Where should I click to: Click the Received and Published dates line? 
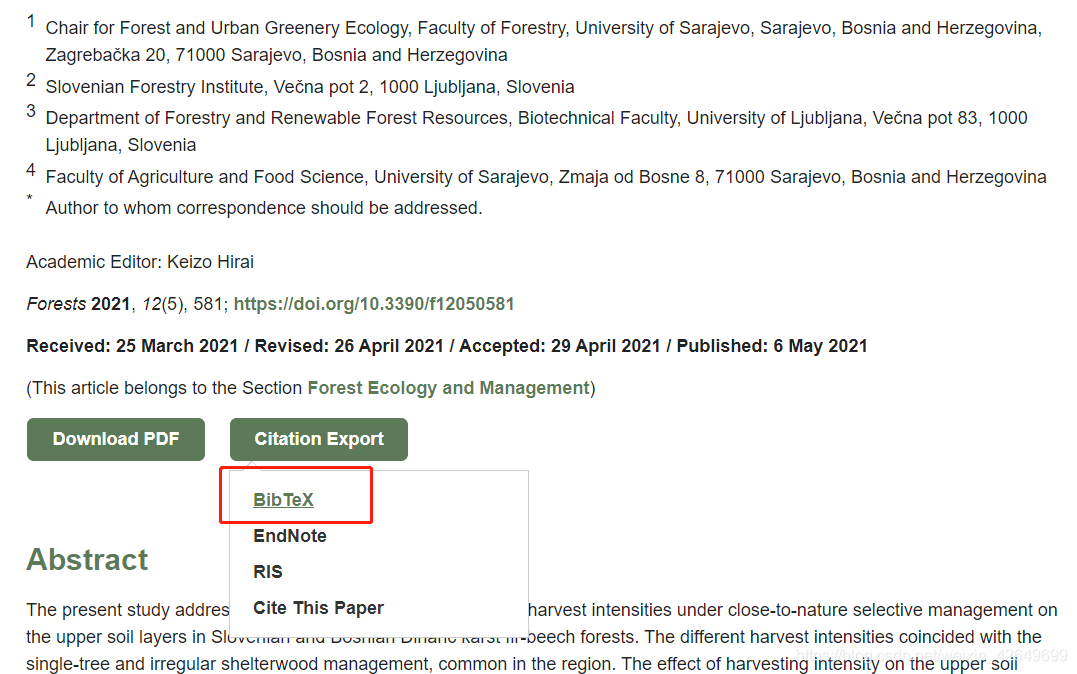[x=446, y=346]
